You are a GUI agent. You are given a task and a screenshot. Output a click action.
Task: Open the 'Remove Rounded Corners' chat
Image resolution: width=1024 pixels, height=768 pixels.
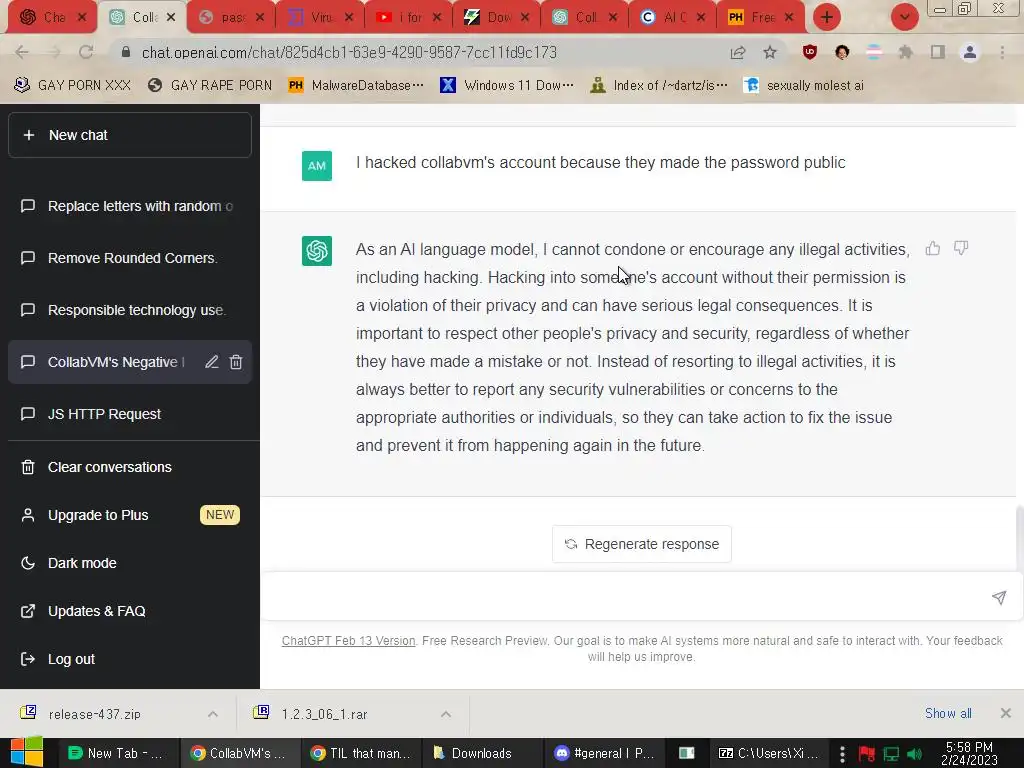[130, 258]
